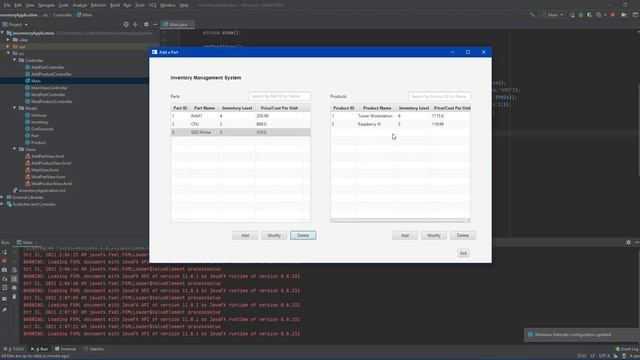Click the red Stop icon in top toolbar
Viewport: 640px width, 360px height.
613,15
